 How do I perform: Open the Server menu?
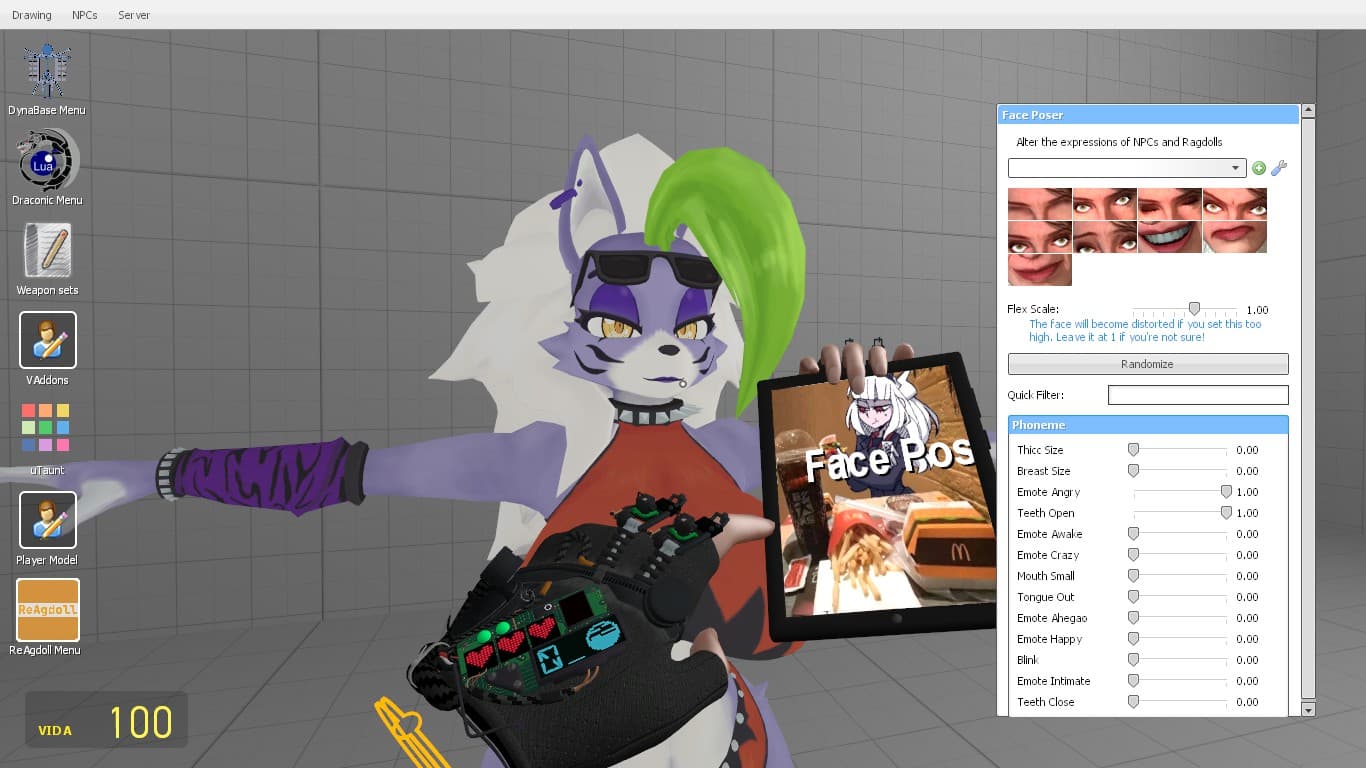tap(134, 15)
